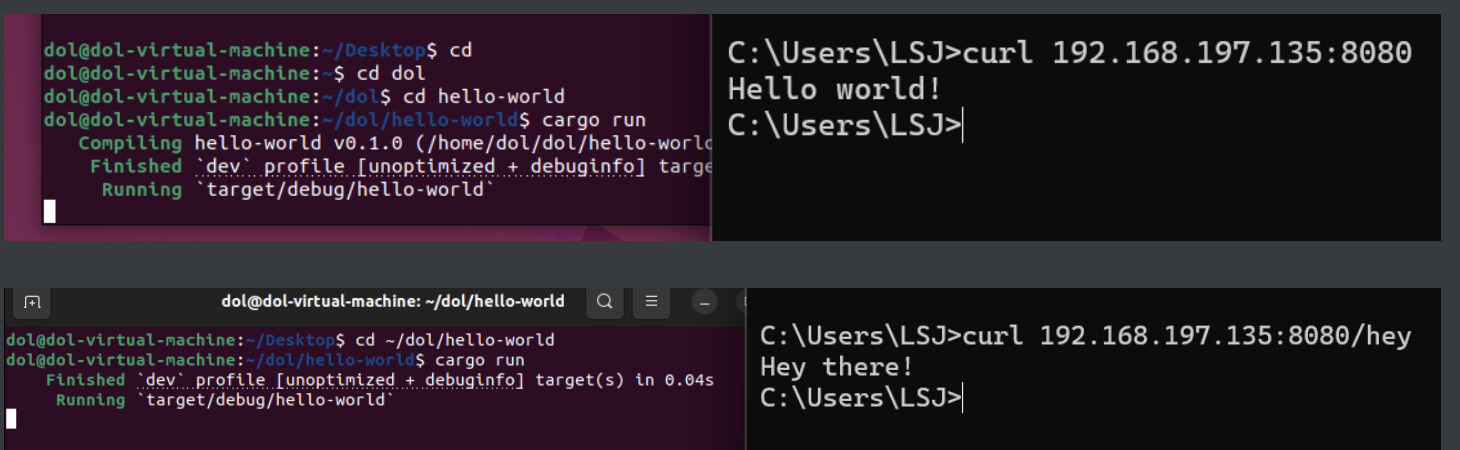The height and width of the screenshot is (450, 1460).
Task: Click 'target/debug/hello-world' in the upper terminal
Action: (350, 190)
